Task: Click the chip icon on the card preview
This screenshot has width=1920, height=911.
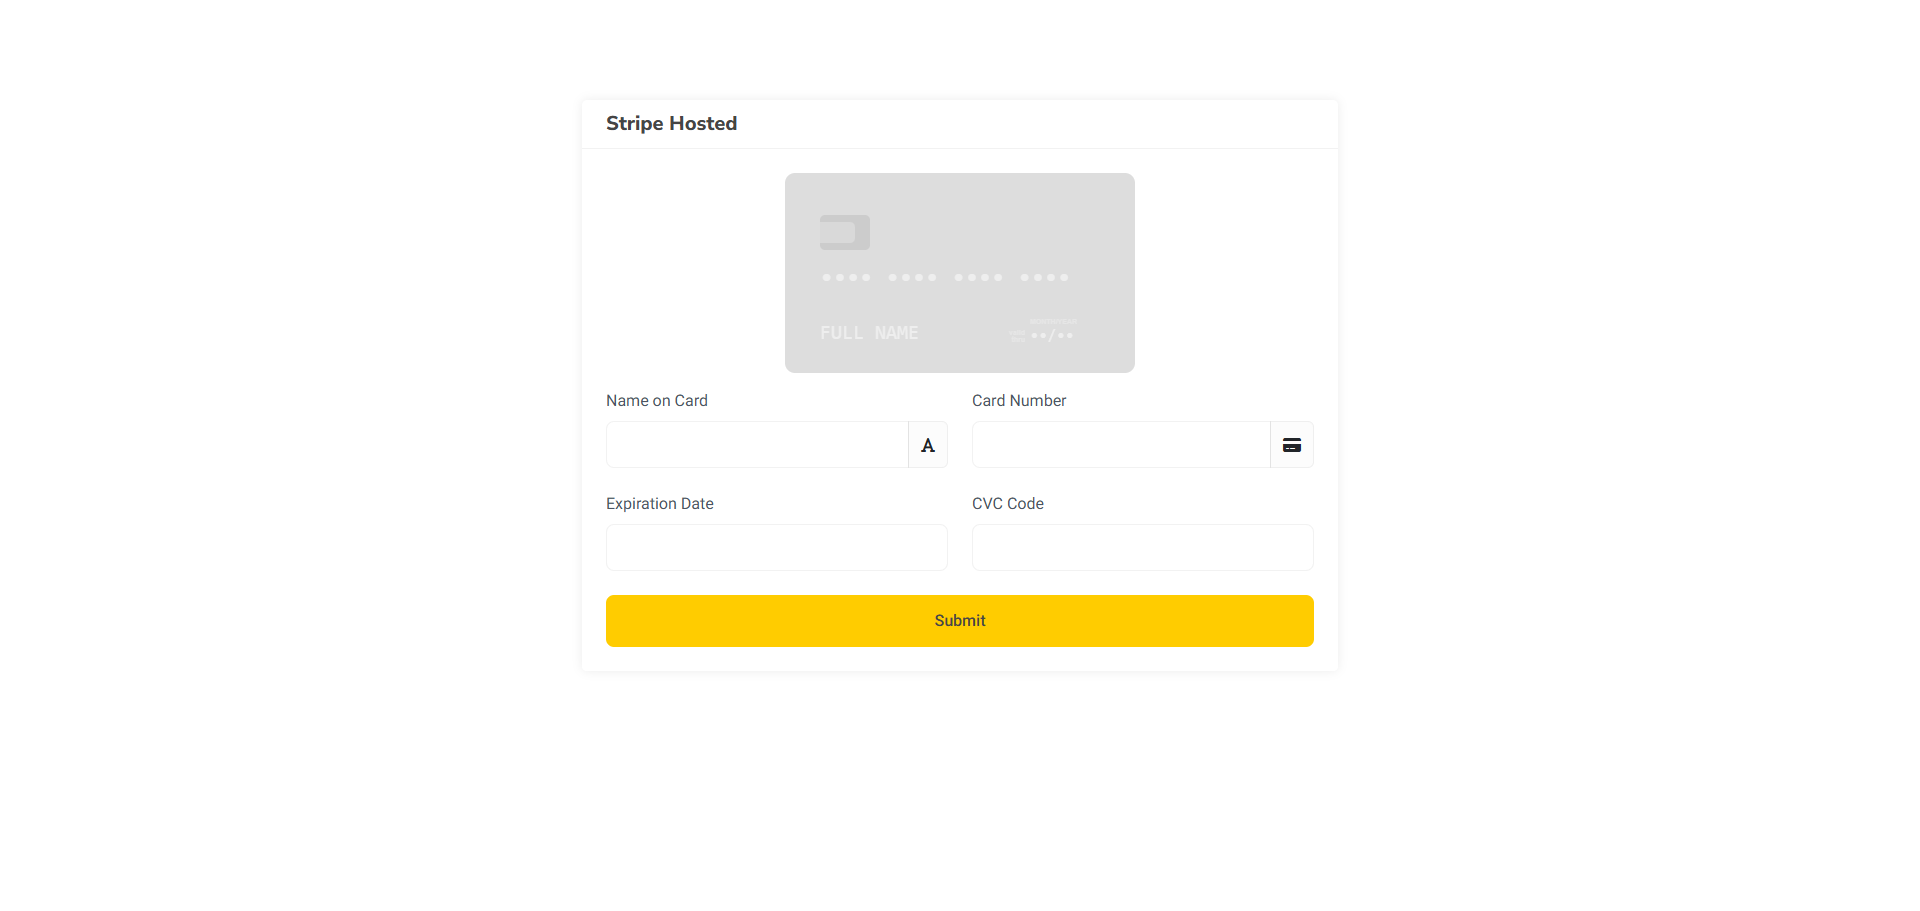Action: point(845,232)
